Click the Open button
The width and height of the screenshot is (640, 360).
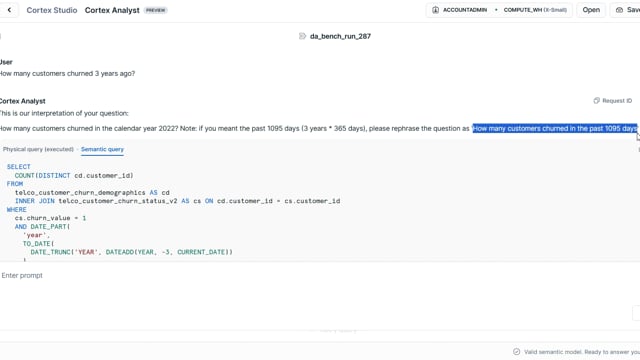591,10
